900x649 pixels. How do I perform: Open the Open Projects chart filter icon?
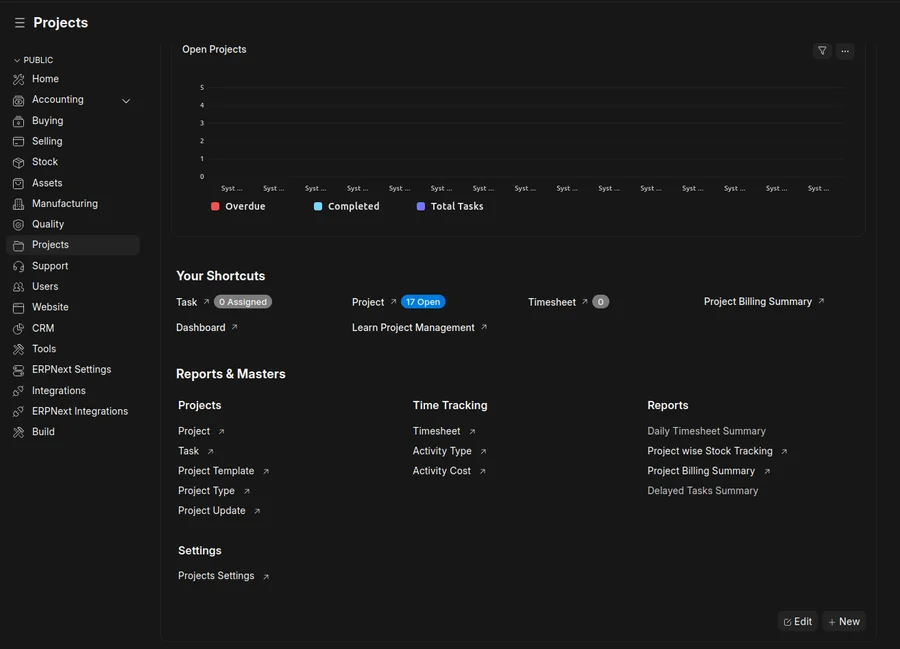tap(822, 50)
